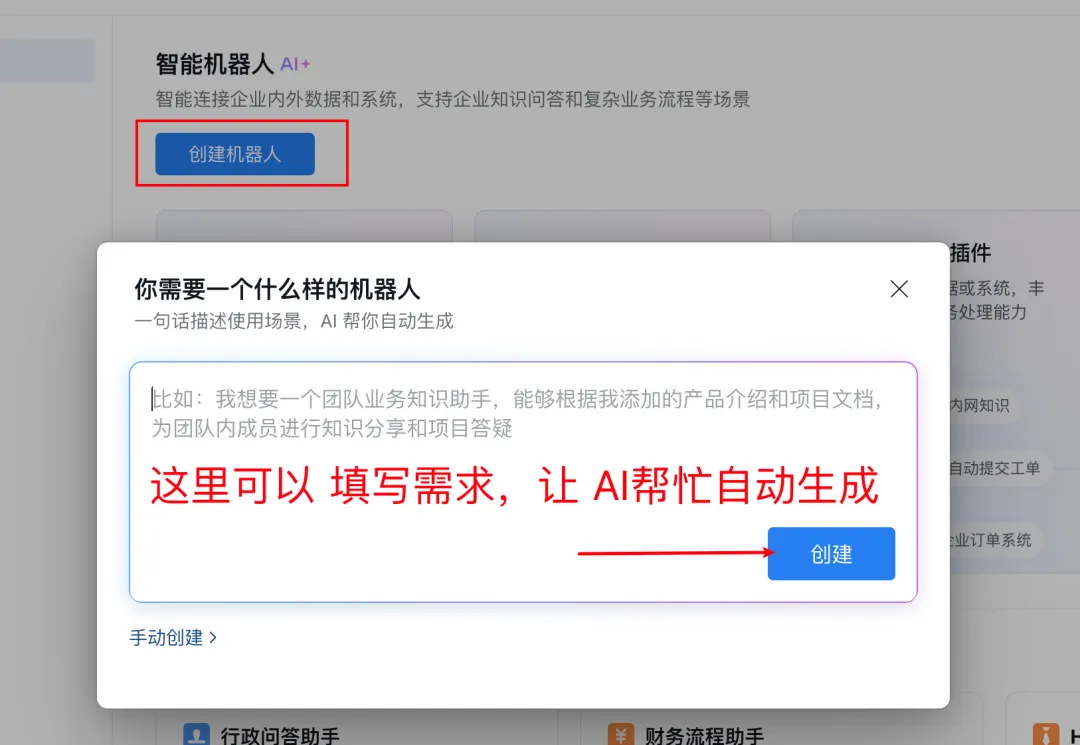Select the blue 行政问答助手 person icon

[196, 734]
